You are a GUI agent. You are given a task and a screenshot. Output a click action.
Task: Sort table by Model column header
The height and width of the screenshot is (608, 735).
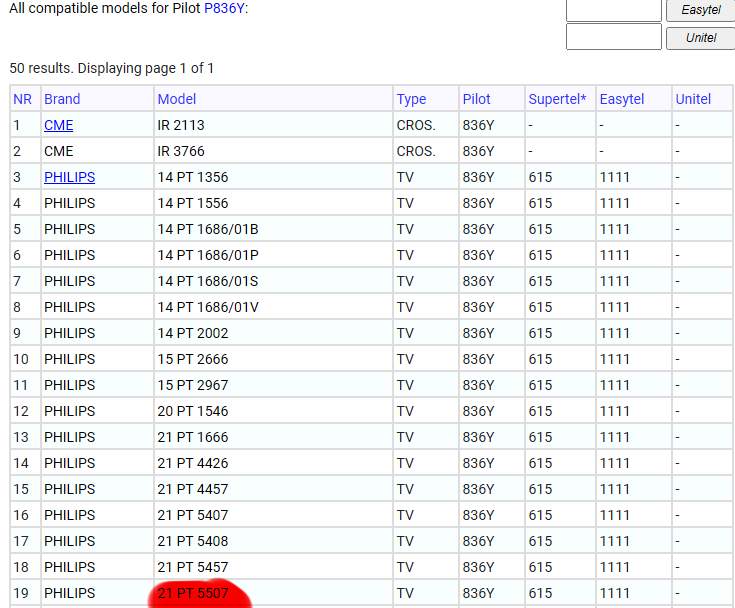coord(177,99)
